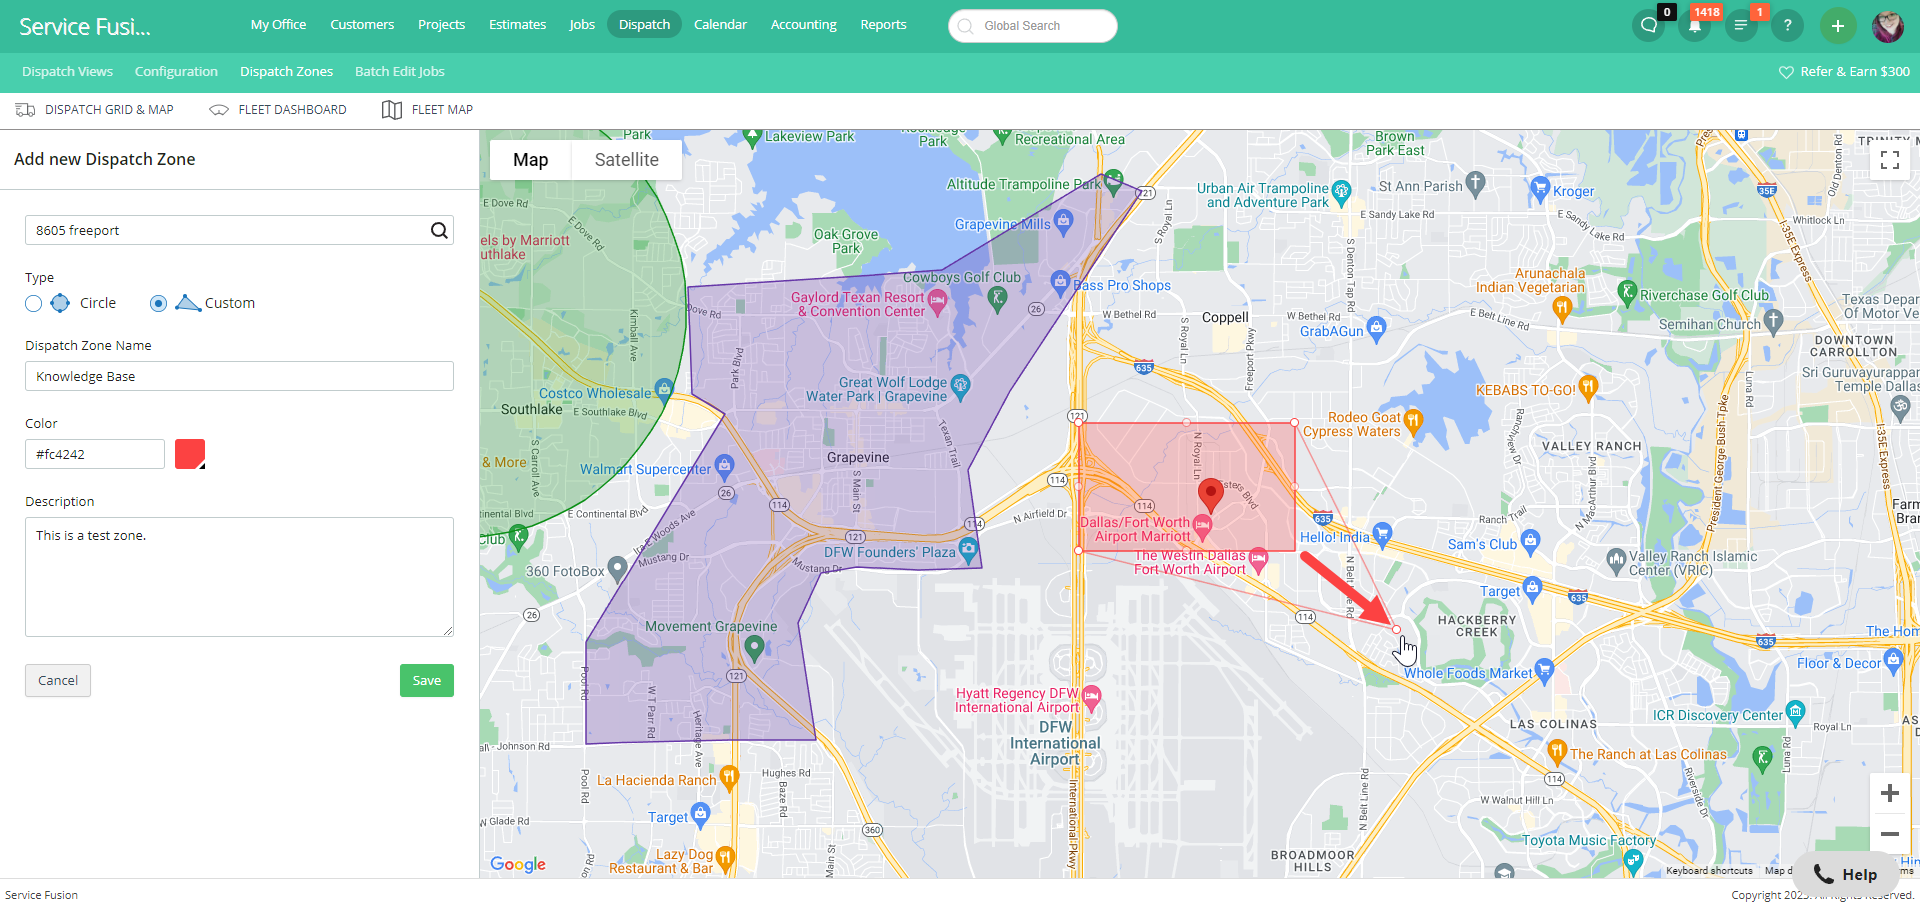Click the DFW Founders' Plaza marker
This screenshot has height=911, width=1920.
pyautogui.click(x=968, y=549)
